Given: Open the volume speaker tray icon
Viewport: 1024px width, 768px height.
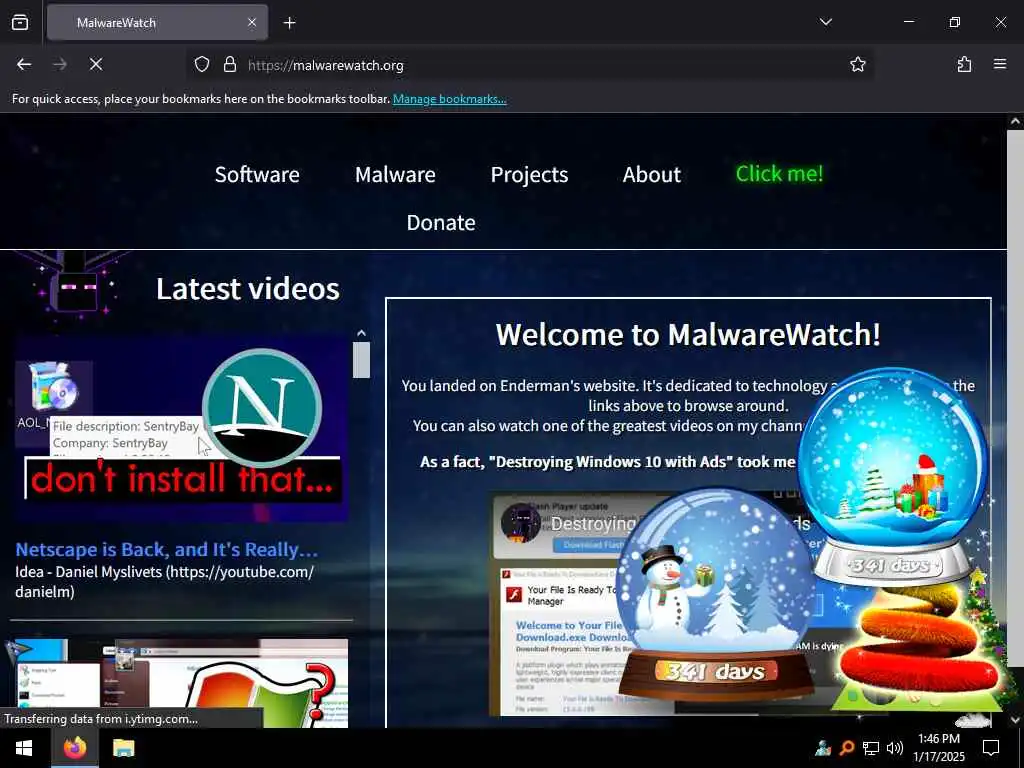Looking at the screenshot, I should (895, 748).
